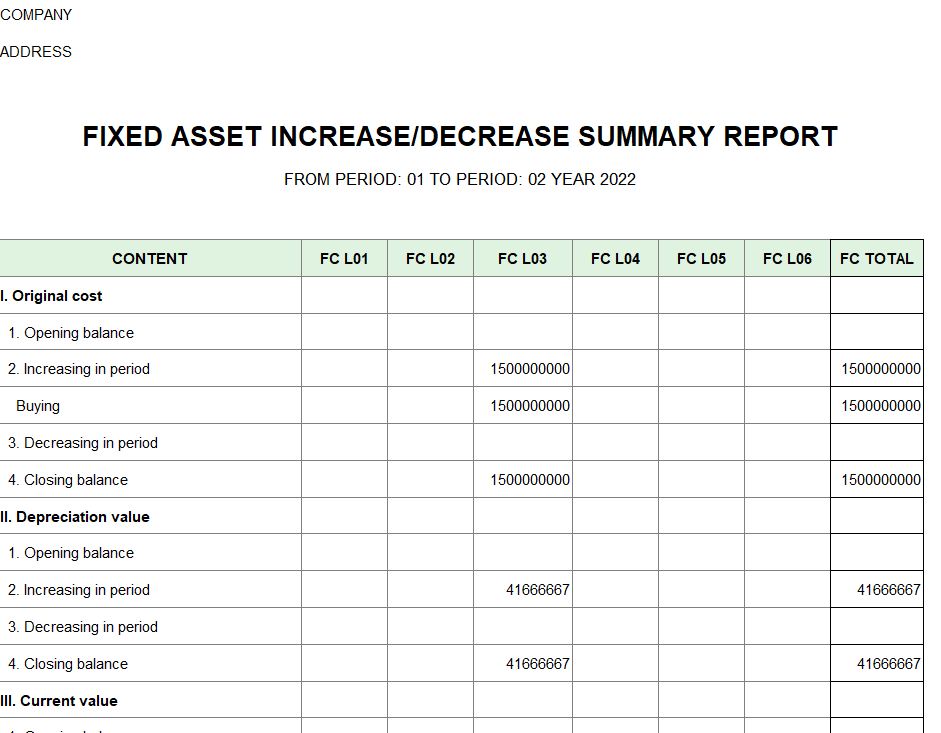The height and width of the screenshot is (733, 941).
Task: Click Original cost Closing balance FC L03 value
Action: (530, 480)
